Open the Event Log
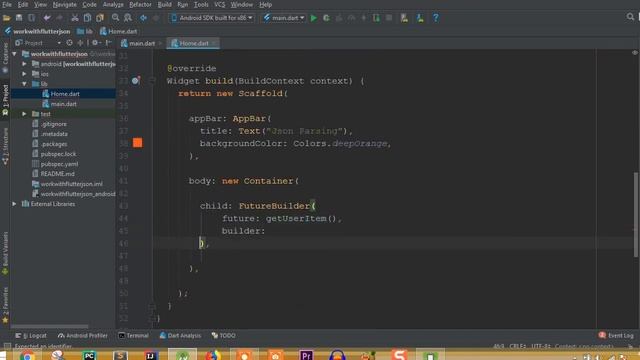This screenshot has height=360, width=640. pyautogui.click(x=616, y=336)
